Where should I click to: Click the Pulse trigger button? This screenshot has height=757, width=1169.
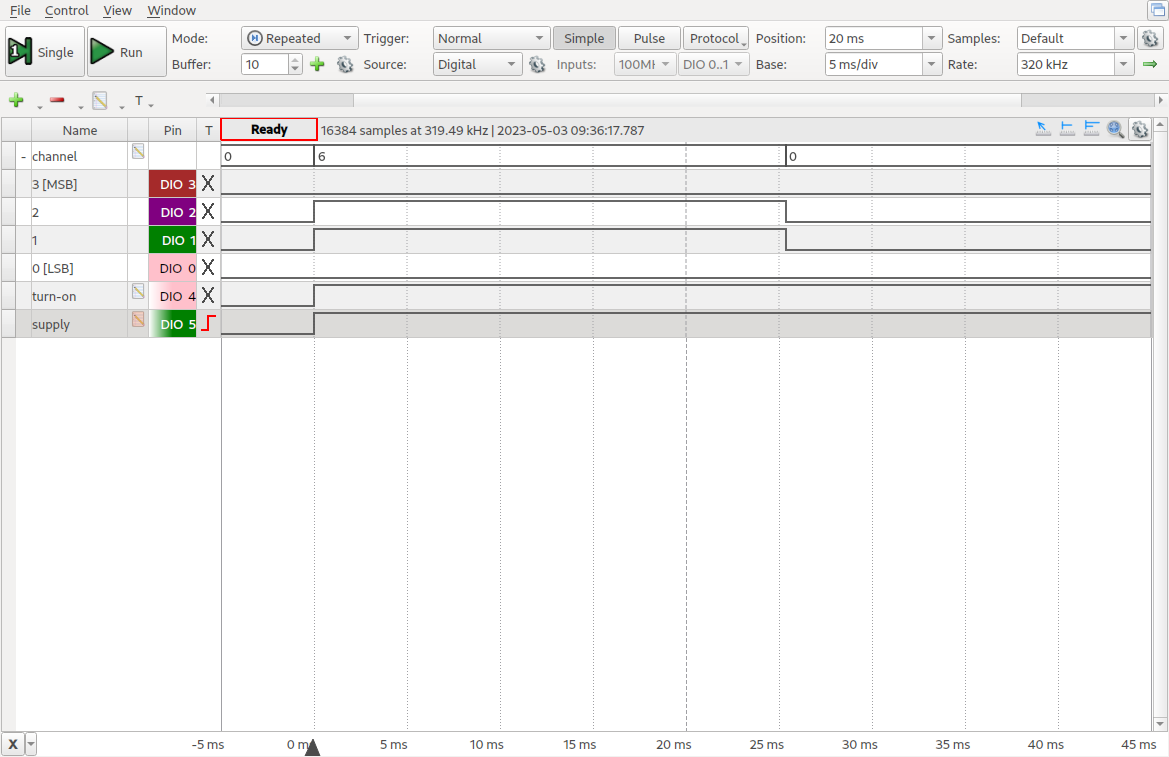(x=649, y=38)
